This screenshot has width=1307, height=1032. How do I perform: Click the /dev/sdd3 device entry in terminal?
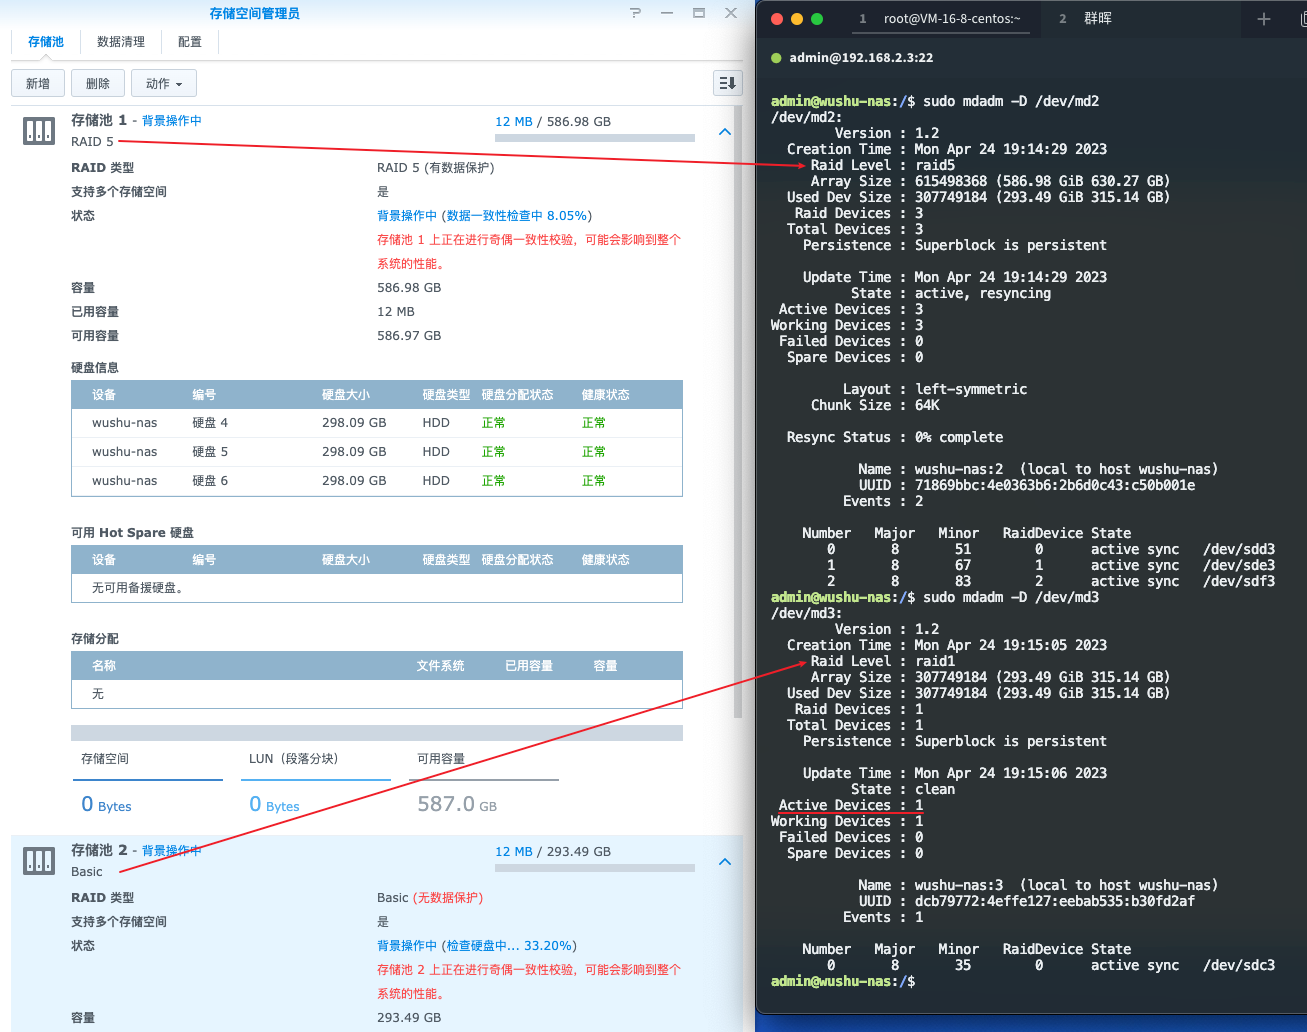[x=1239, y=549]
